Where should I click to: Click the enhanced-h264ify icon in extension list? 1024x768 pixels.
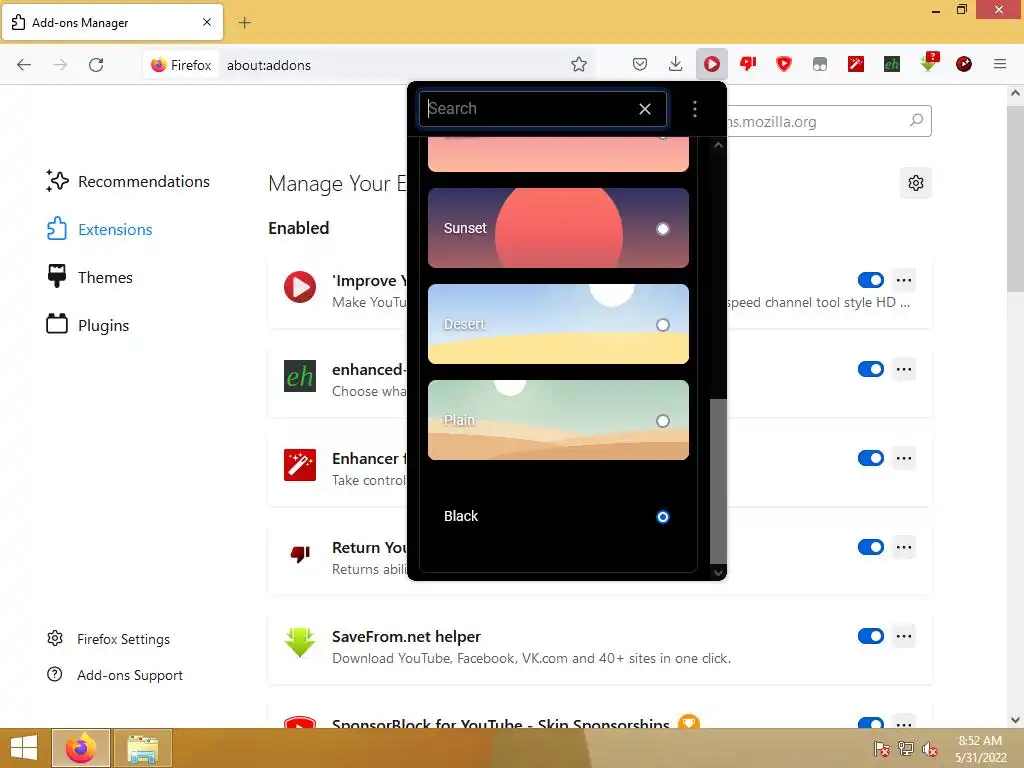[300, 376]
